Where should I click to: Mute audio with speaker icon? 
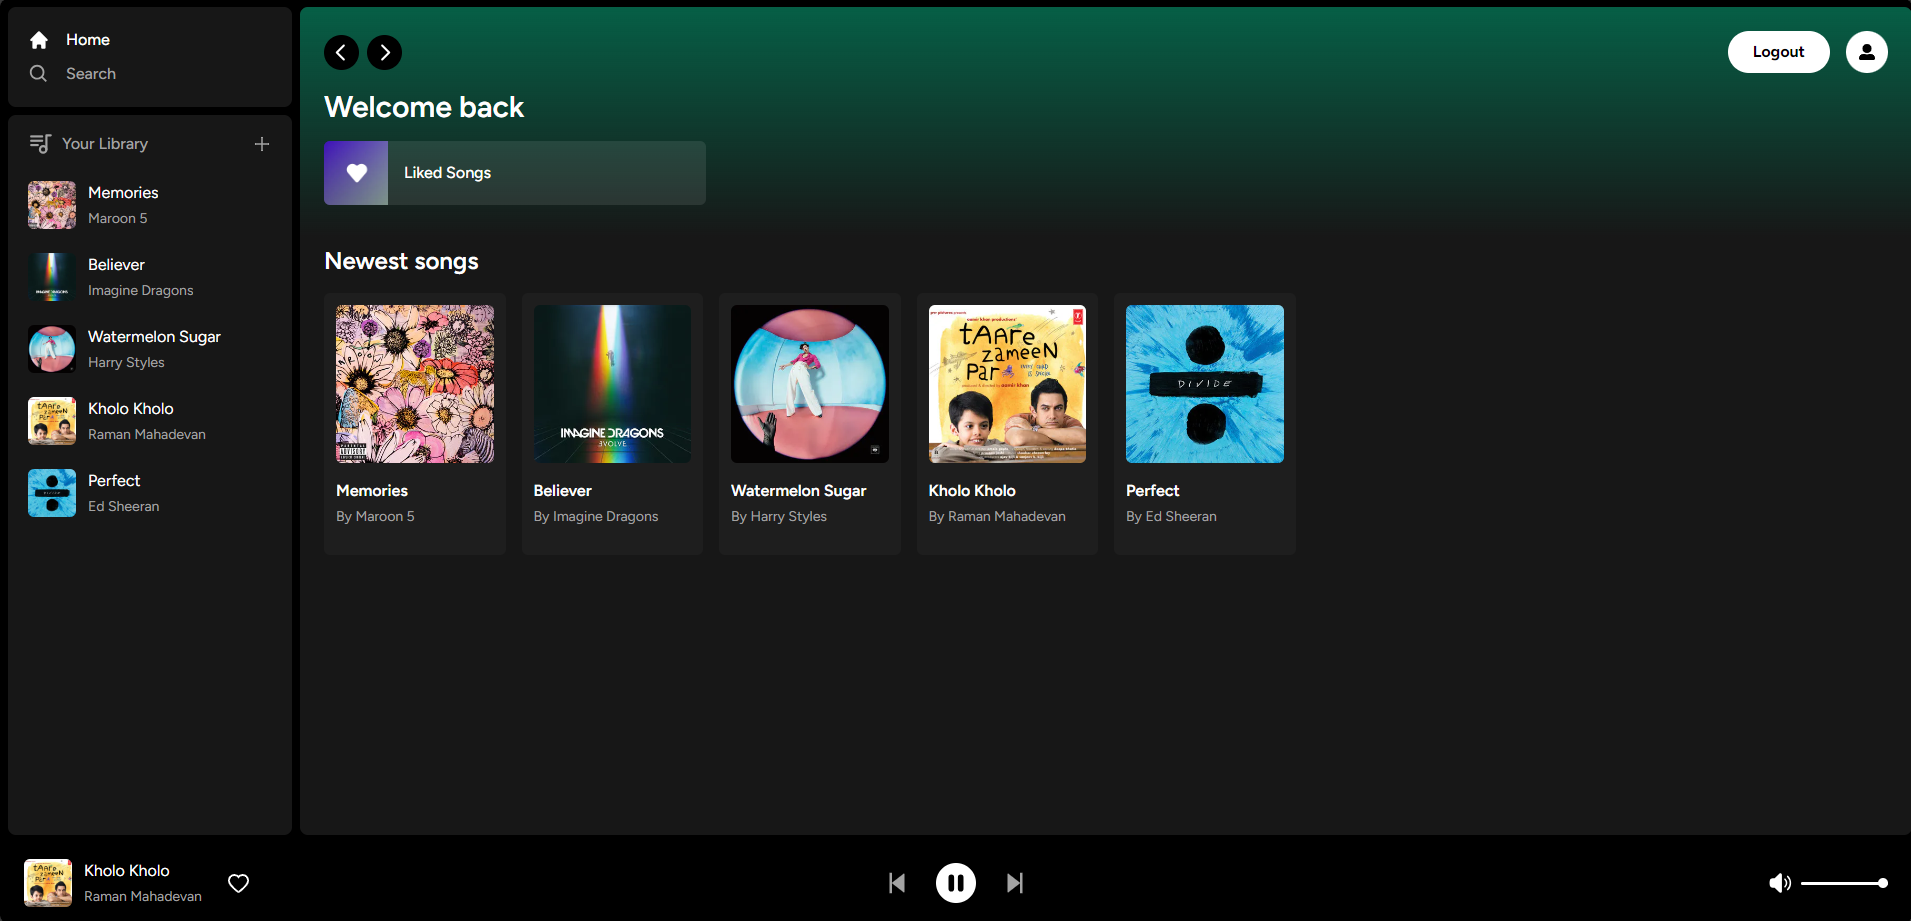pyautogui.click(x=1780, y=883)
